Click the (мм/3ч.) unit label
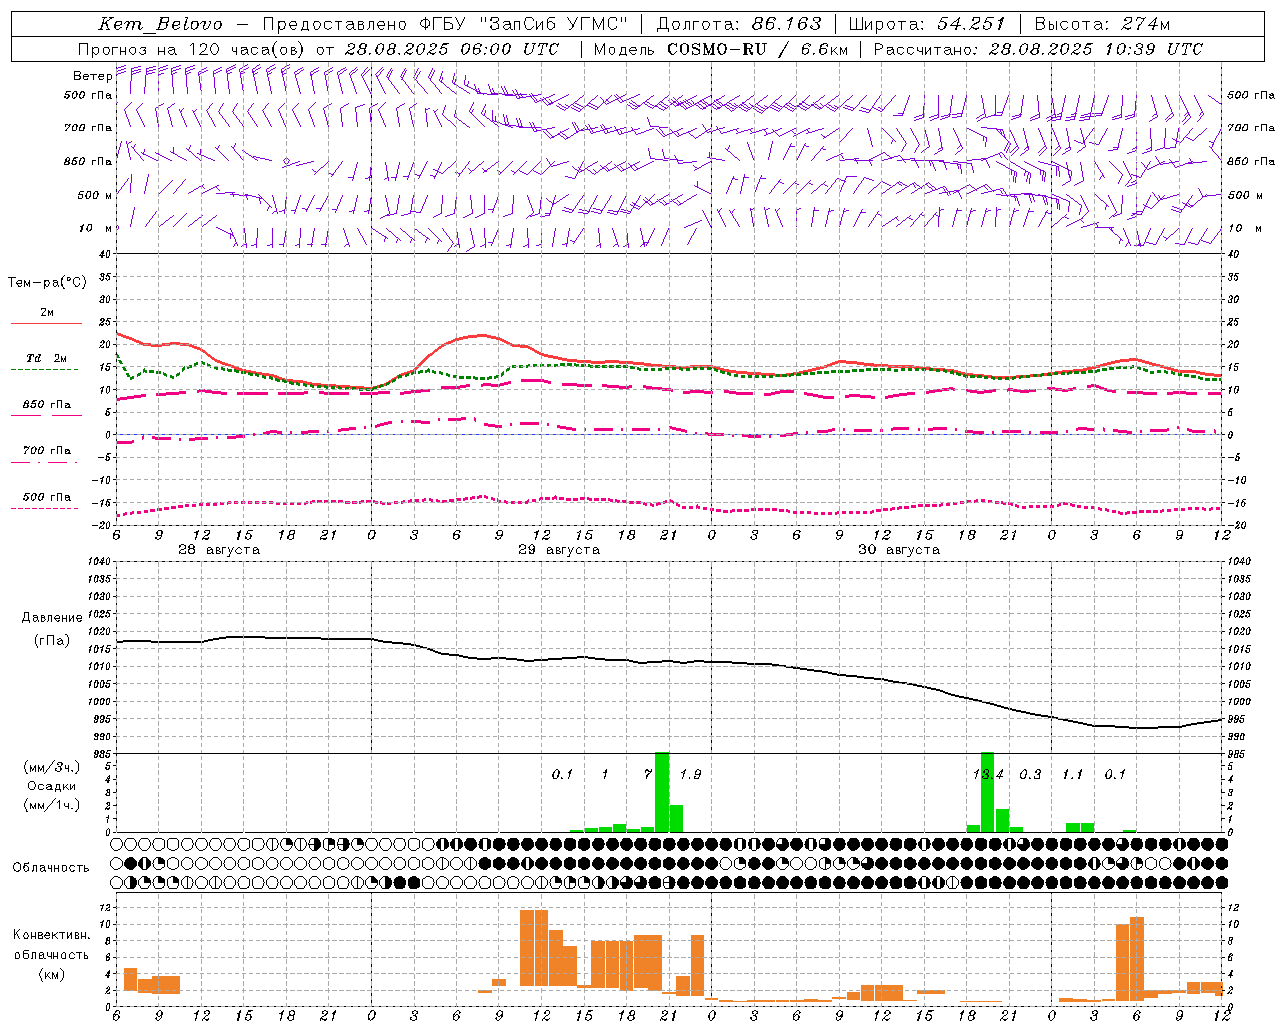 coord(51,768)
